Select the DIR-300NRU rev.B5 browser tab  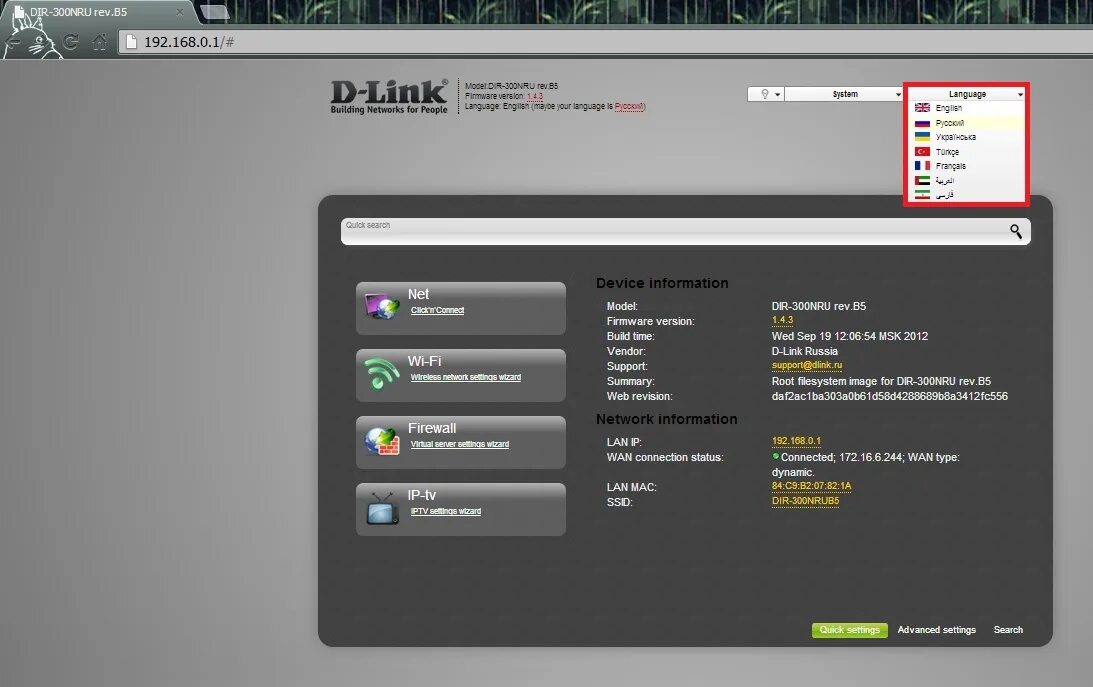tap(98, 12)
